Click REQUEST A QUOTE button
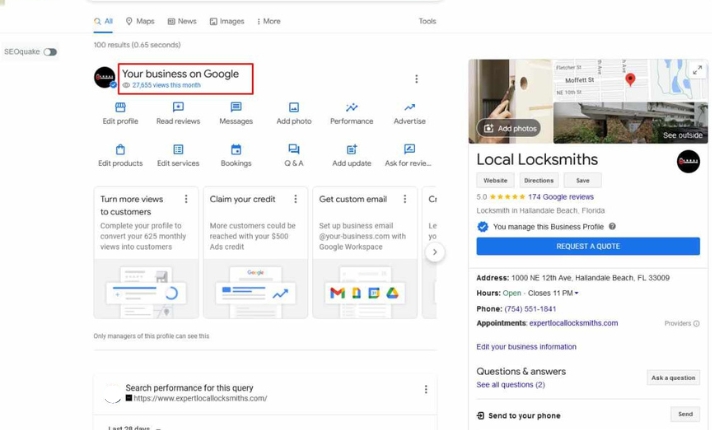Screen dimensions: 712x430 [588, 246]
